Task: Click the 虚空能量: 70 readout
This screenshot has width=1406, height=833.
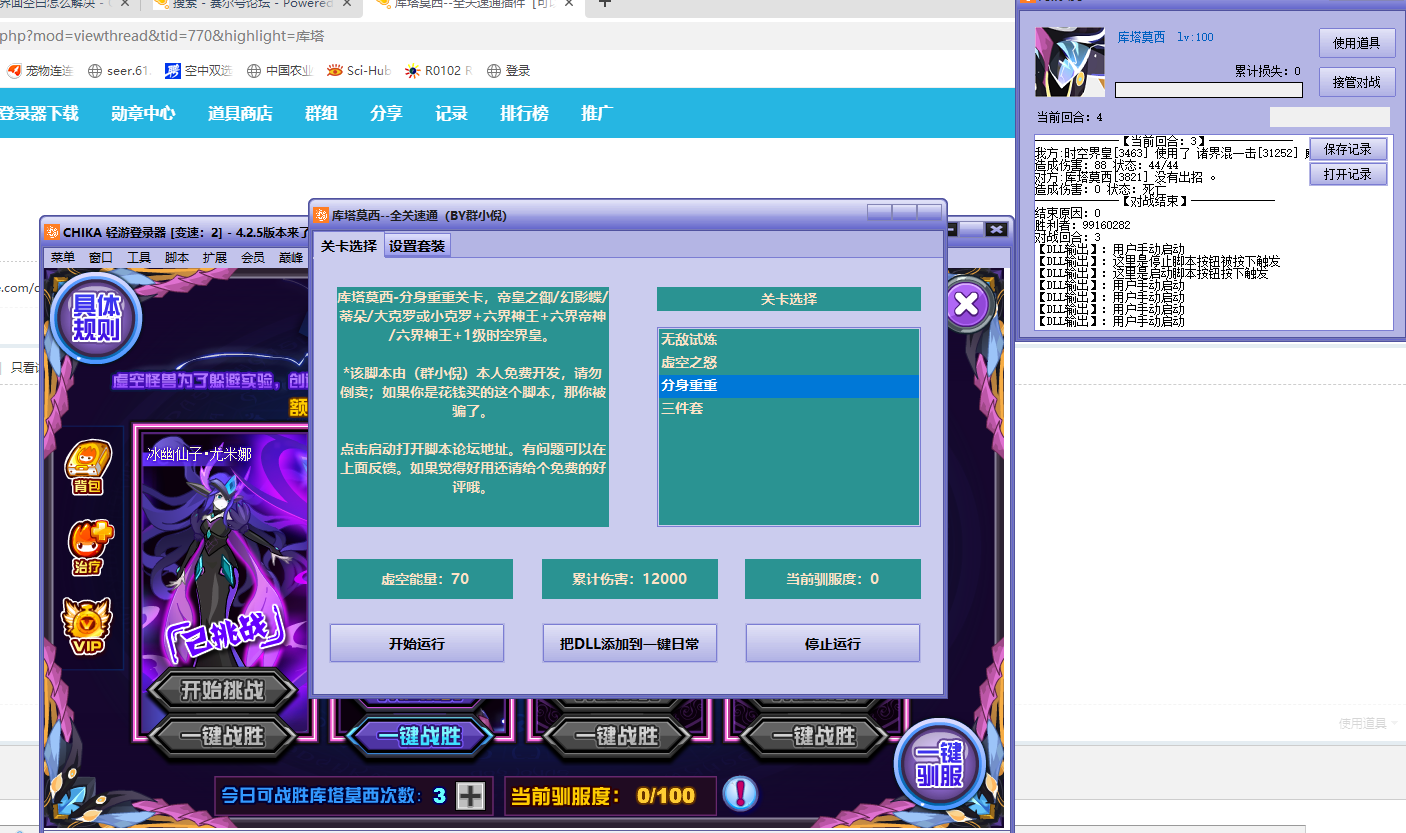Action: 425,579
